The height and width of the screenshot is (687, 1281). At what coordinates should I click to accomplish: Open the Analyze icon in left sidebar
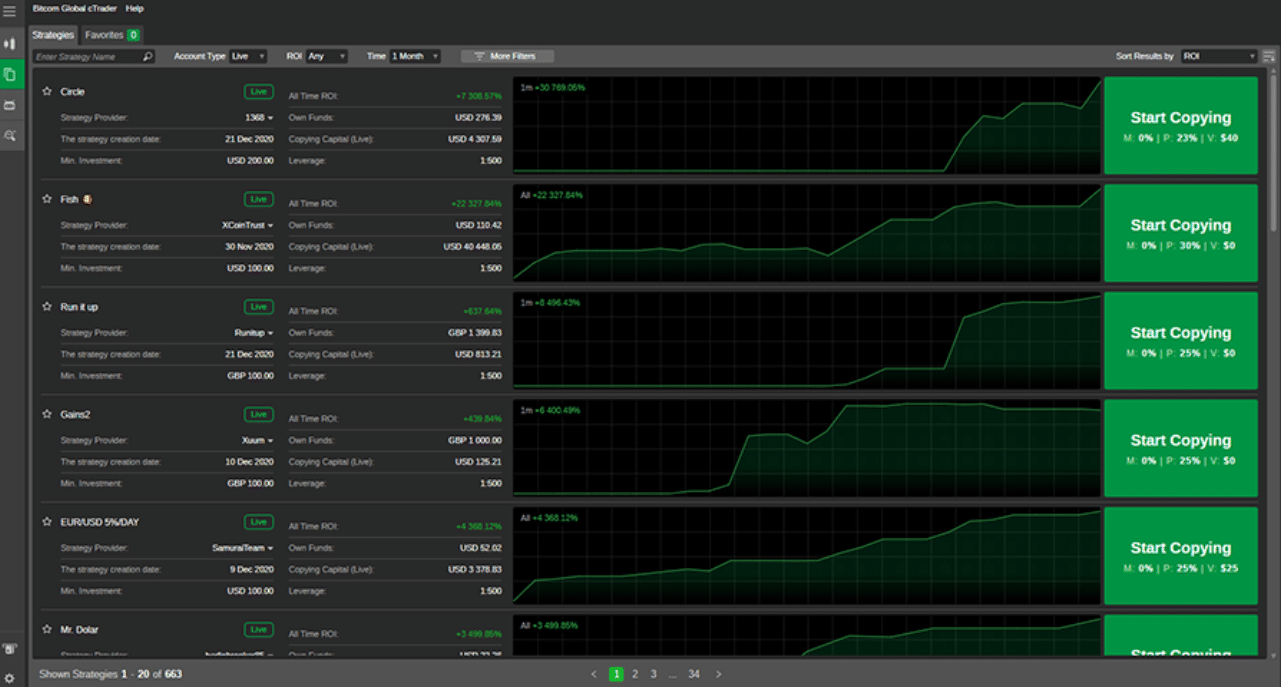click(10, 135)
